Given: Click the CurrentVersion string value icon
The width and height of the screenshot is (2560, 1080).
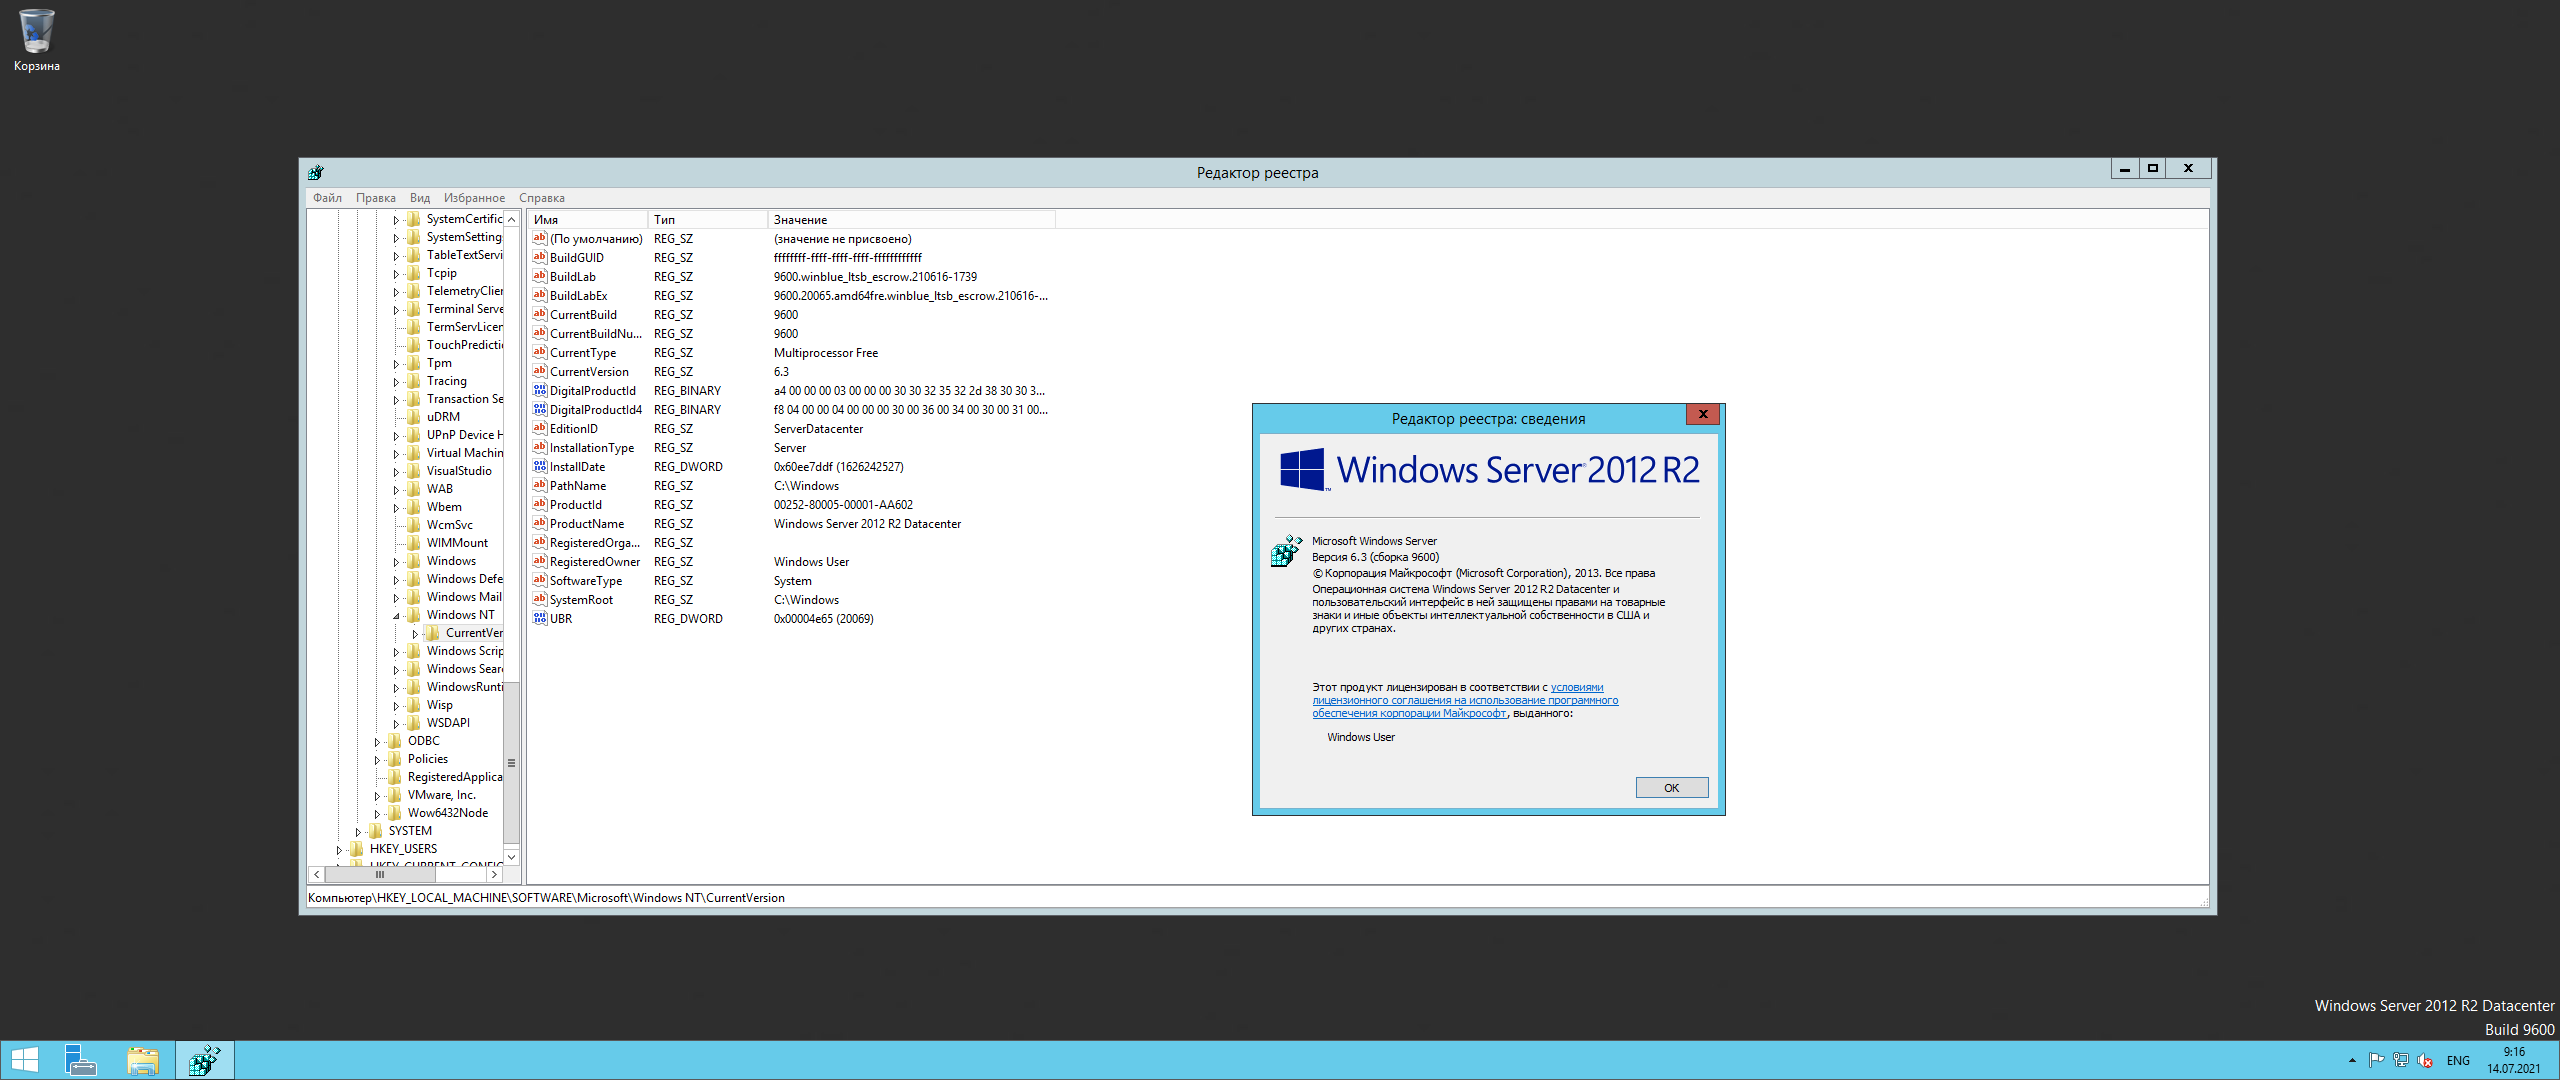Looking at the screenshot, I should (540, 371).
